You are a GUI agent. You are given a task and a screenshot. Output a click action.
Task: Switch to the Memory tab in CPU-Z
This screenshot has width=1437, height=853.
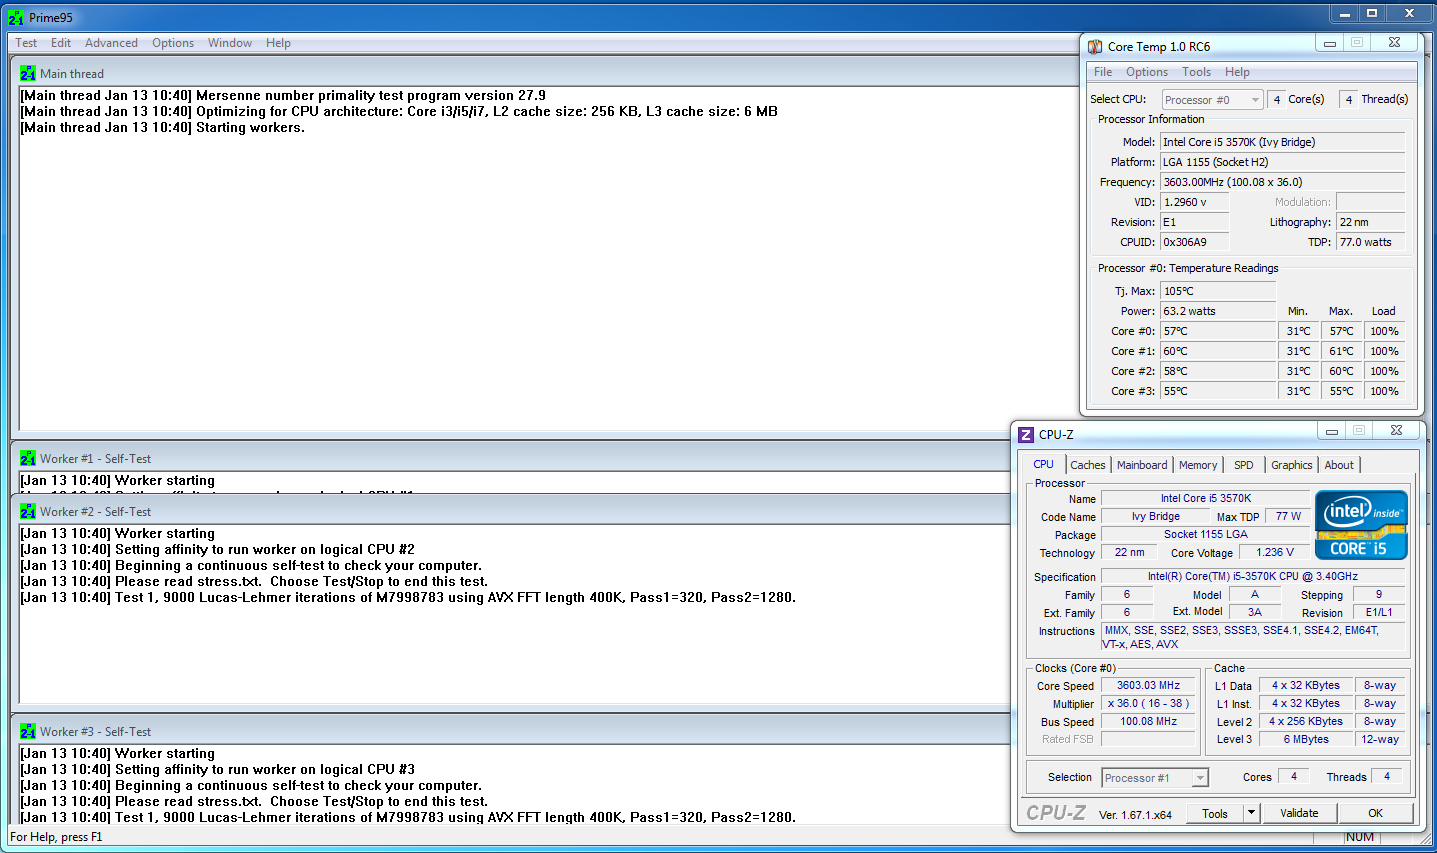point(1198,465)
